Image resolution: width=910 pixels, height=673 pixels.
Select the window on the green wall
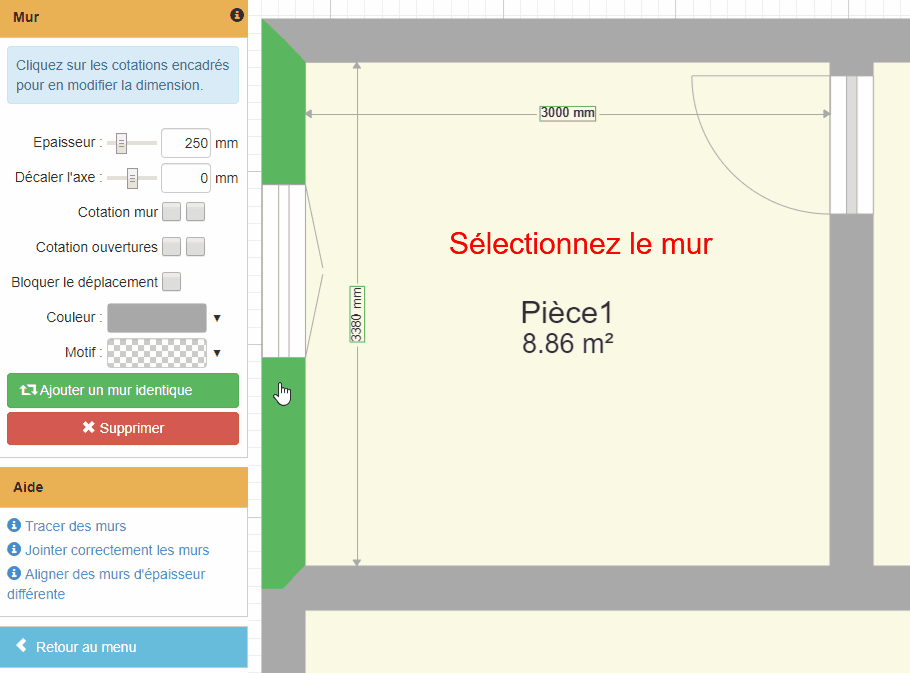pyautogui.click(x=283, y=271)
